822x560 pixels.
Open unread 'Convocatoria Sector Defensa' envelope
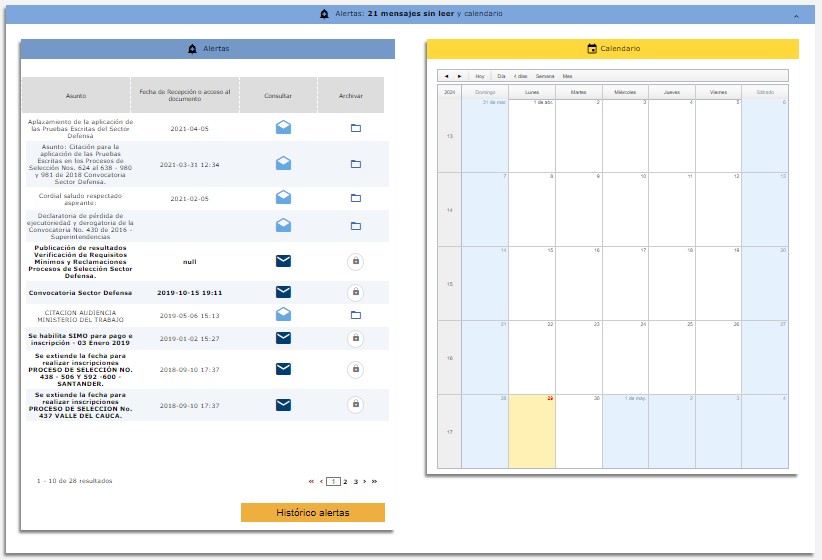click(283, 292)
